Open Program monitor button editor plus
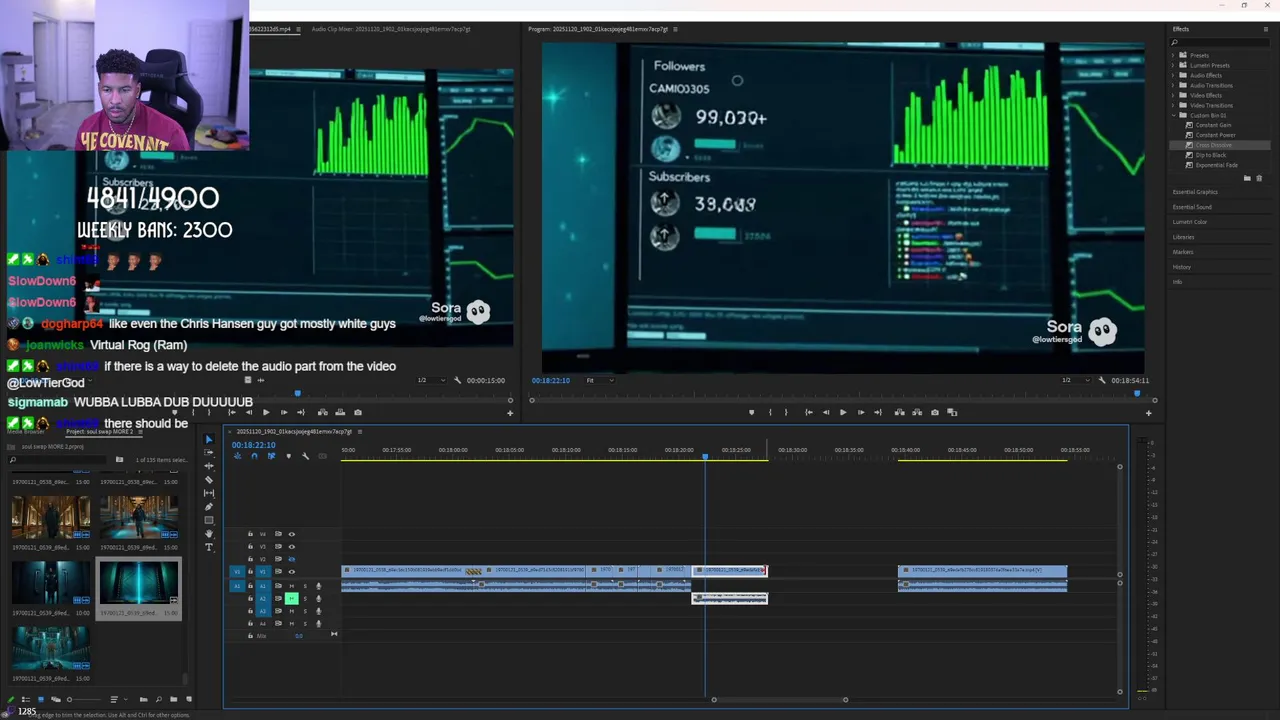The width and height of the screenshot is (1280, 720). 1148,412
